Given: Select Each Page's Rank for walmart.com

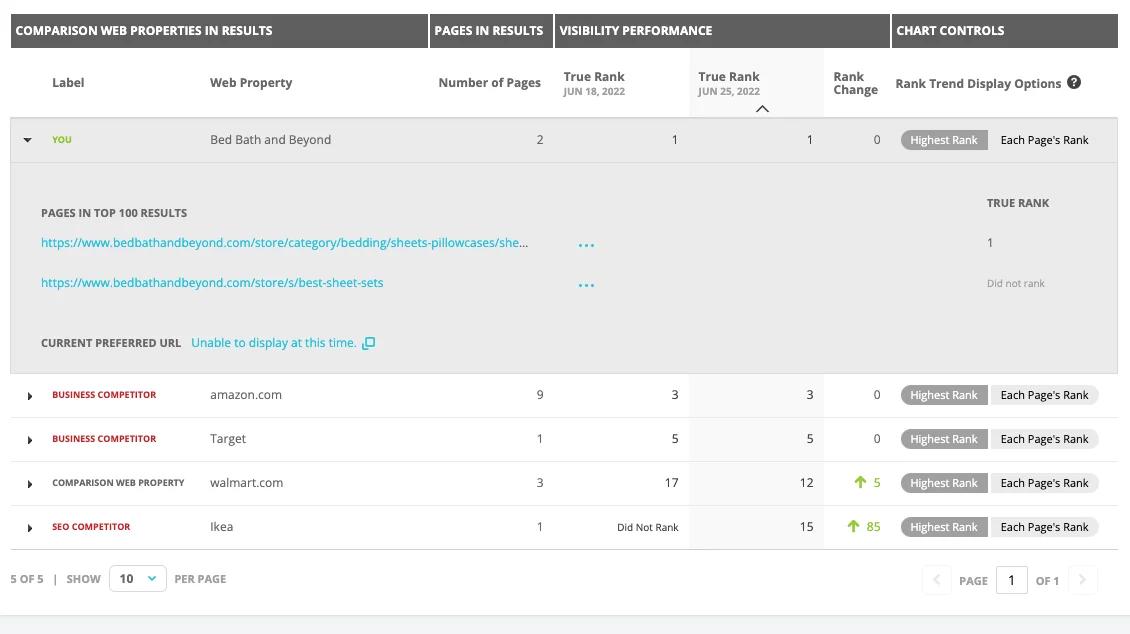Looking at the screenshot, I should 1044,483.
